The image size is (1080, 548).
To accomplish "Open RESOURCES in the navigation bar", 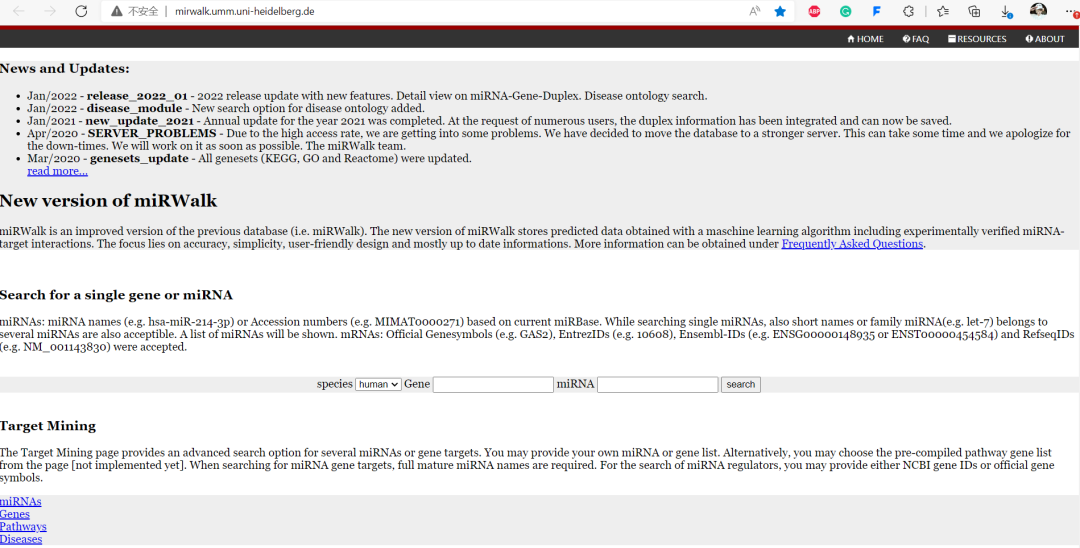I will [977, 39].
